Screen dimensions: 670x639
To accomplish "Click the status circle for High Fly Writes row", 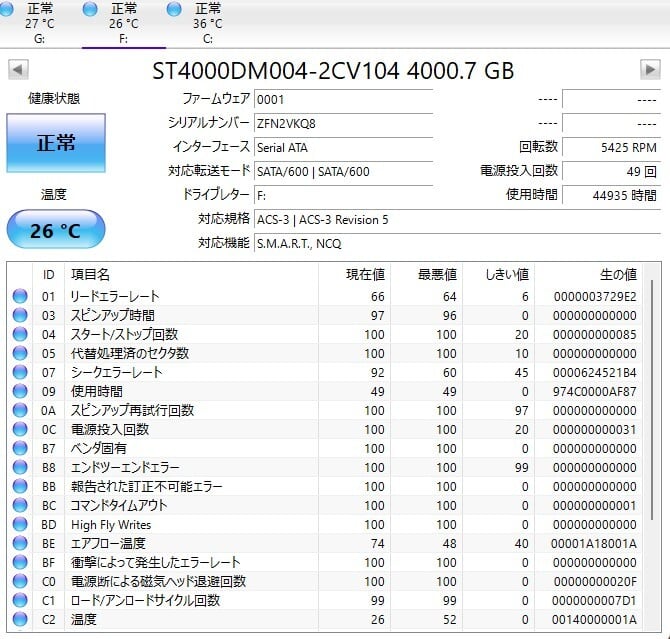I will [20, 524].
